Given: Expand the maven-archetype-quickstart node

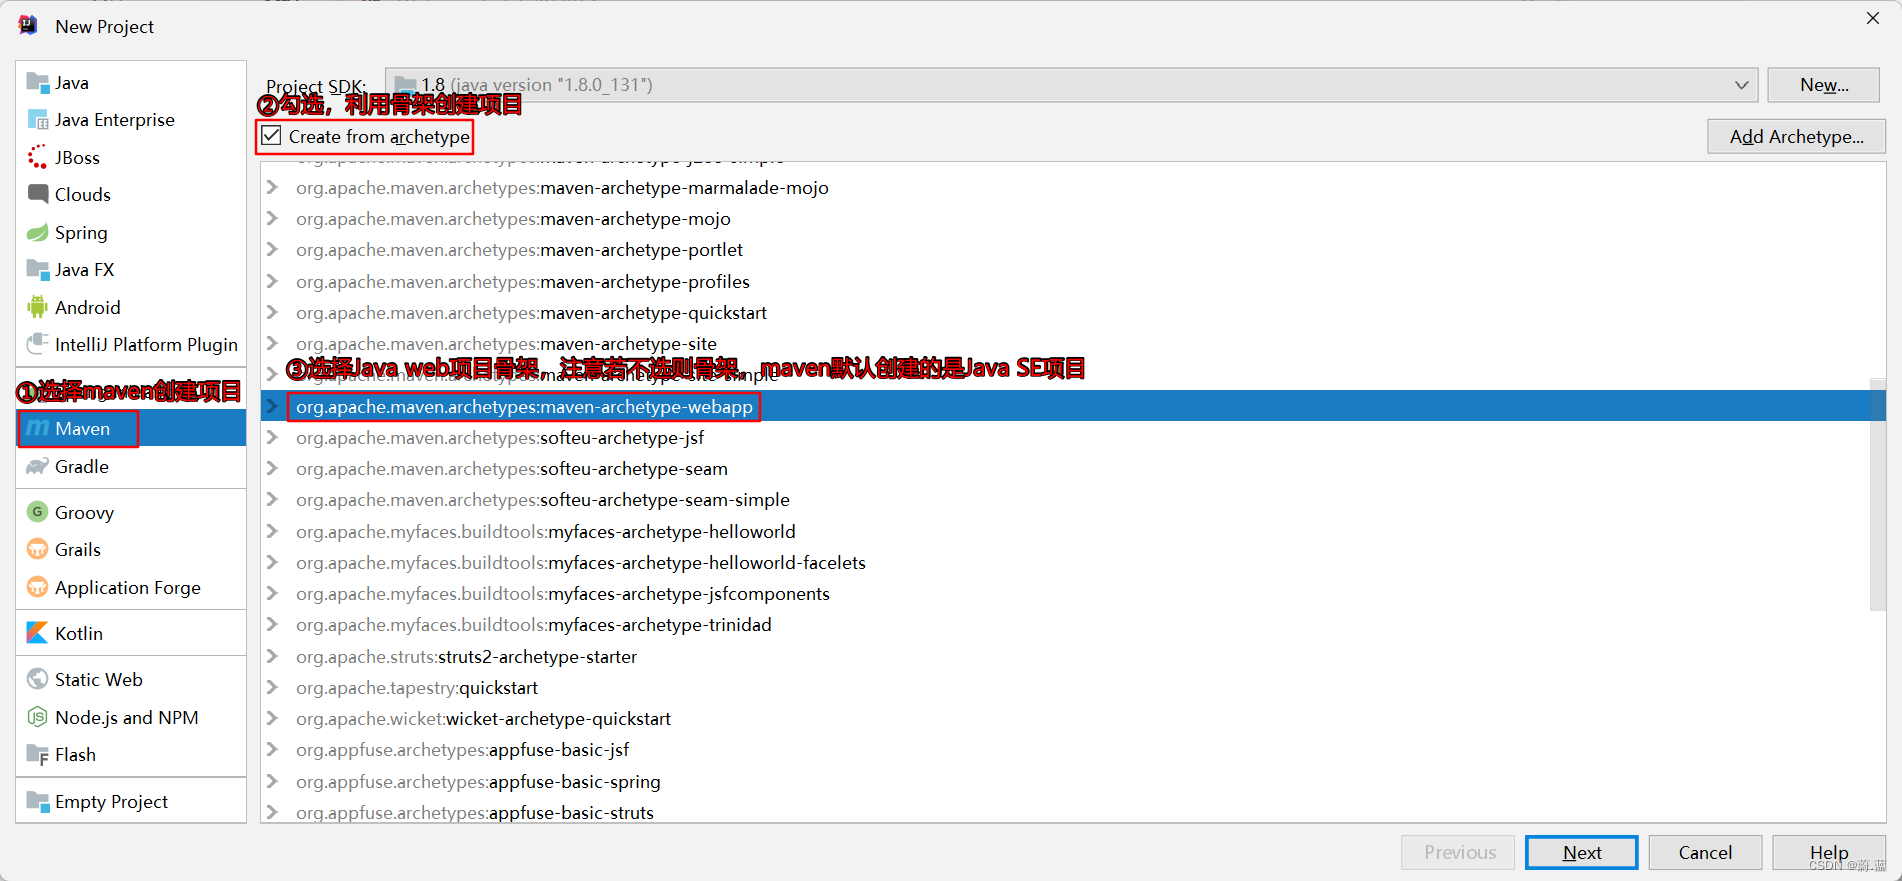Looking at the screenshot, I should (272, 312).
